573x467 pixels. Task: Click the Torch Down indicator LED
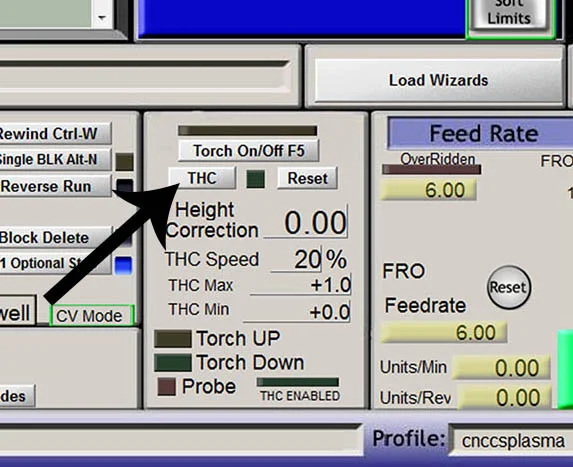pyautogui.click(x=173, y=363)
